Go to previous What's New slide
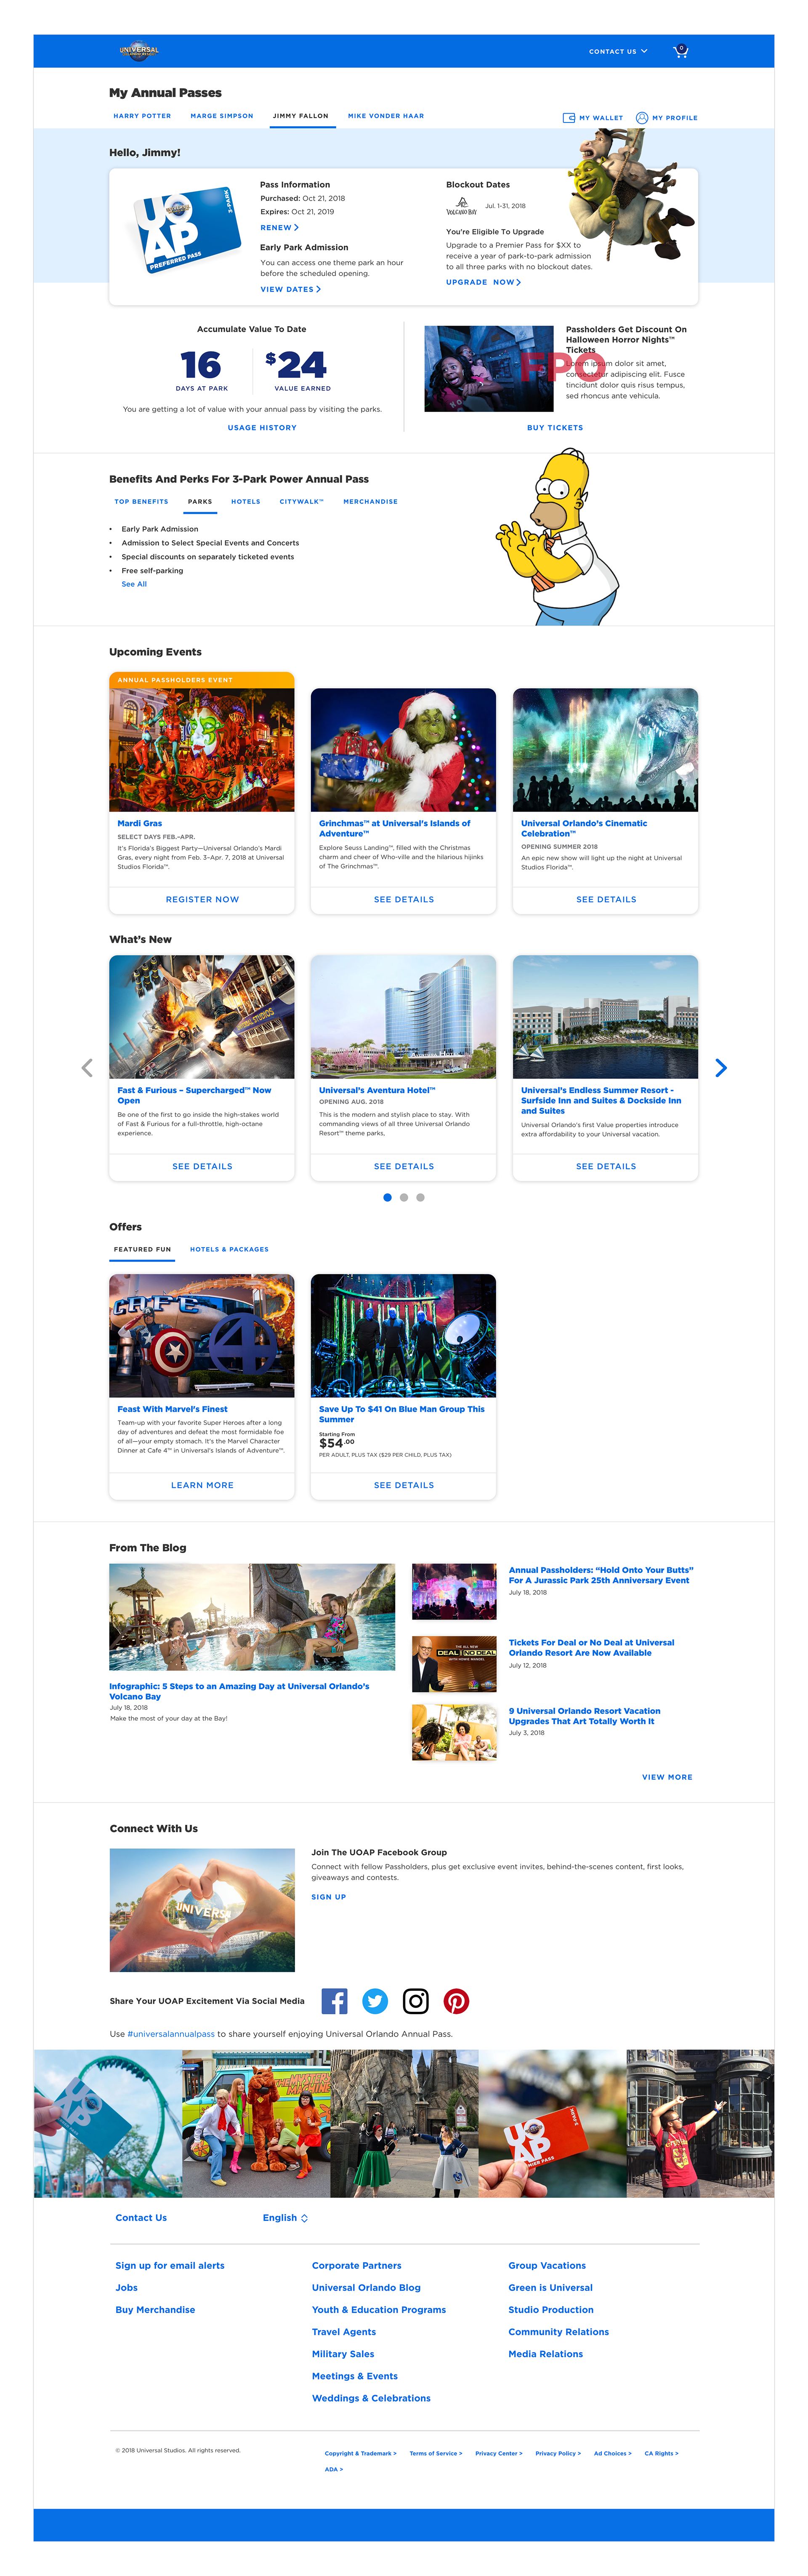Viewport: 808px width, 2576px height. (x=87, y=1068)
